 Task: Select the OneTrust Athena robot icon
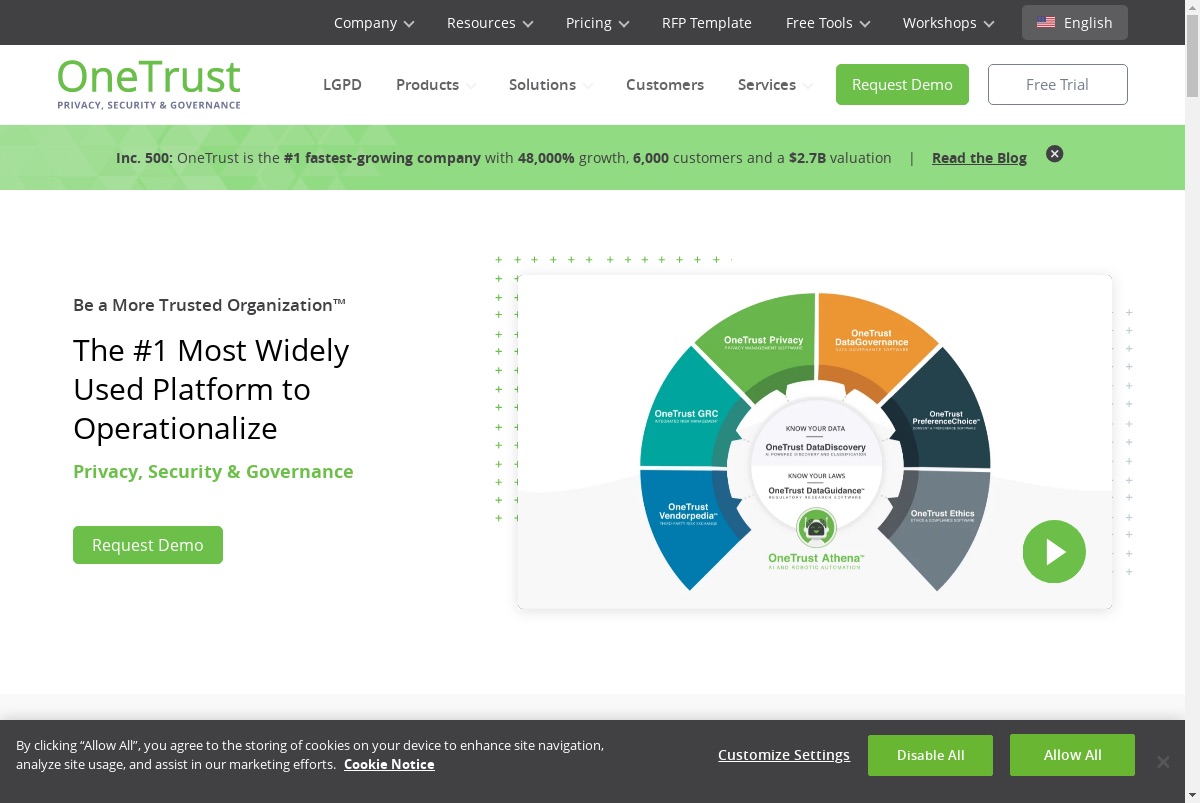coord(816,528)
